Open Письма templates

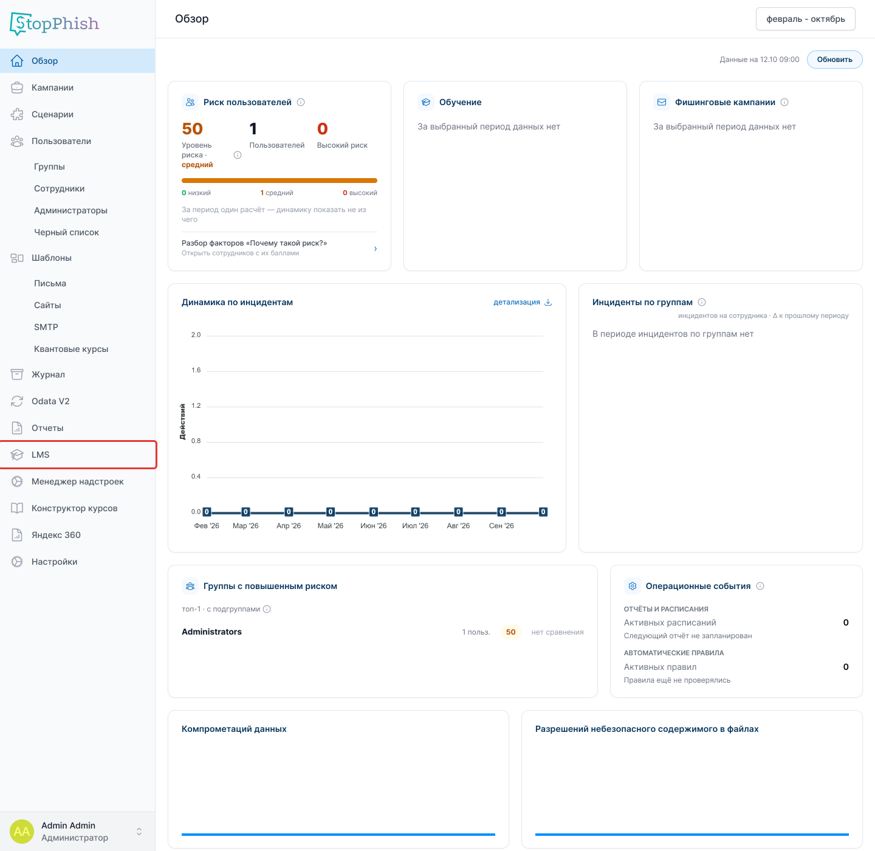pos(50,283)
